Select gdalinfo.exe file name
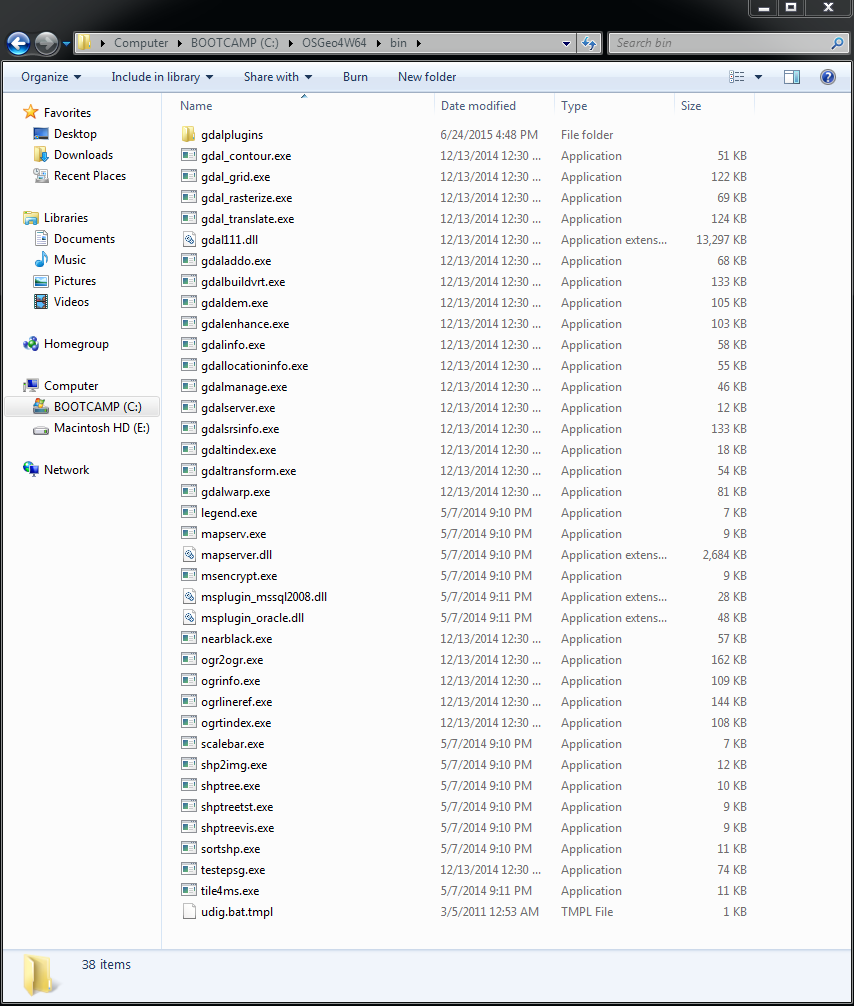Image resolution: width=854 pixels, height=1006 pixels. (233, 345)
